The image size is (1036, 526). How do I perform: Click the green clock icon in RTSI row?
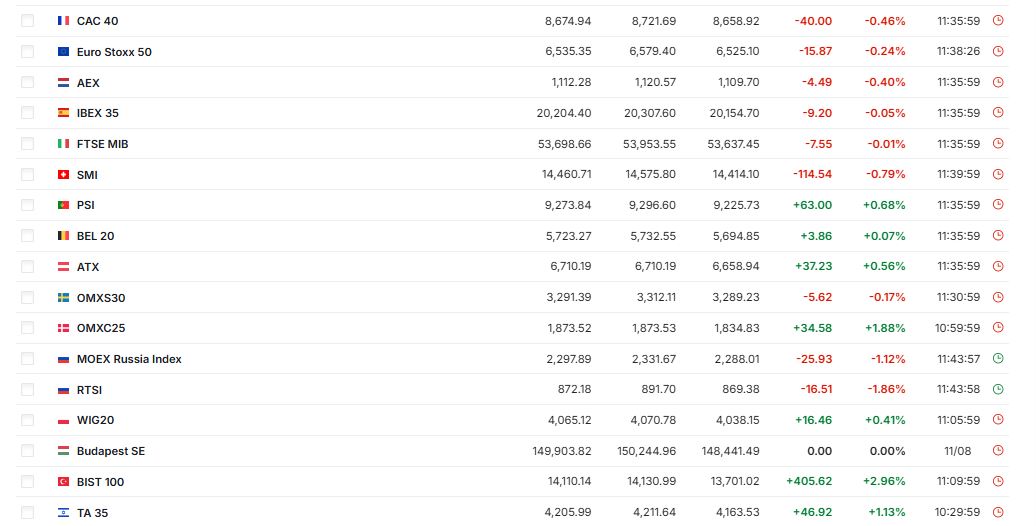coord(998,389)
